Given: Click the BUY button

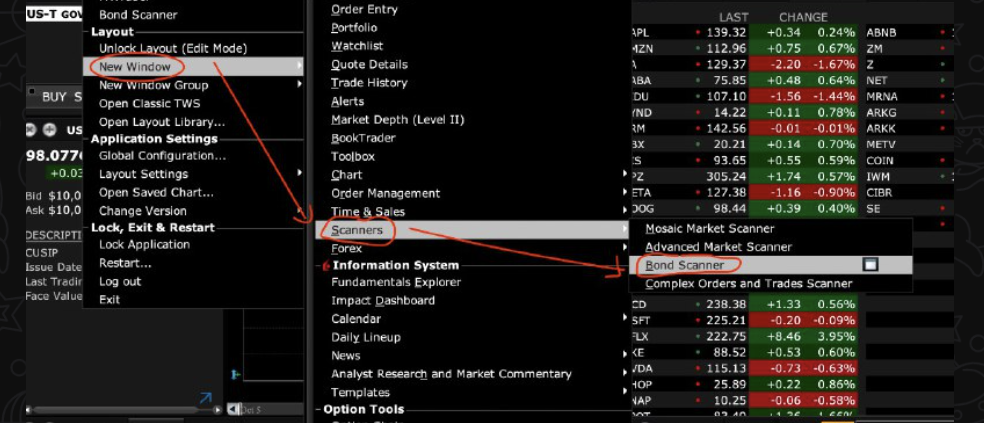Looking at the screenshot, I should pyautogui.click(x=53, y=97).
